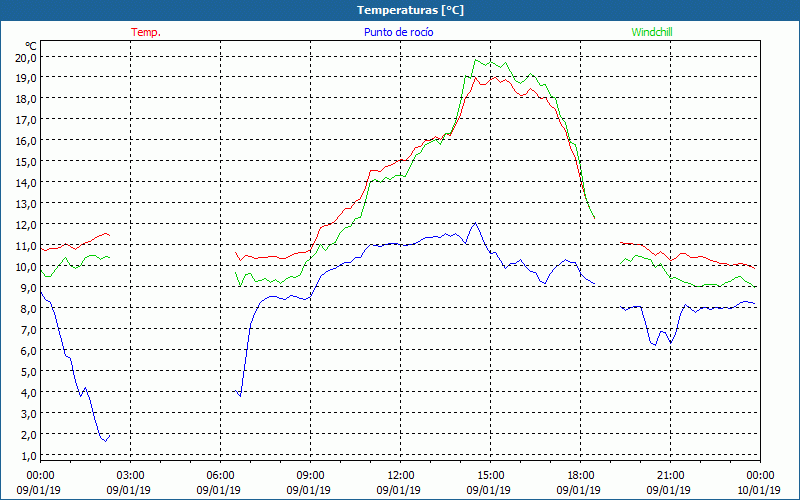
Task: Click the y-axis value '4,0'
Action: (x=28, y=393)
